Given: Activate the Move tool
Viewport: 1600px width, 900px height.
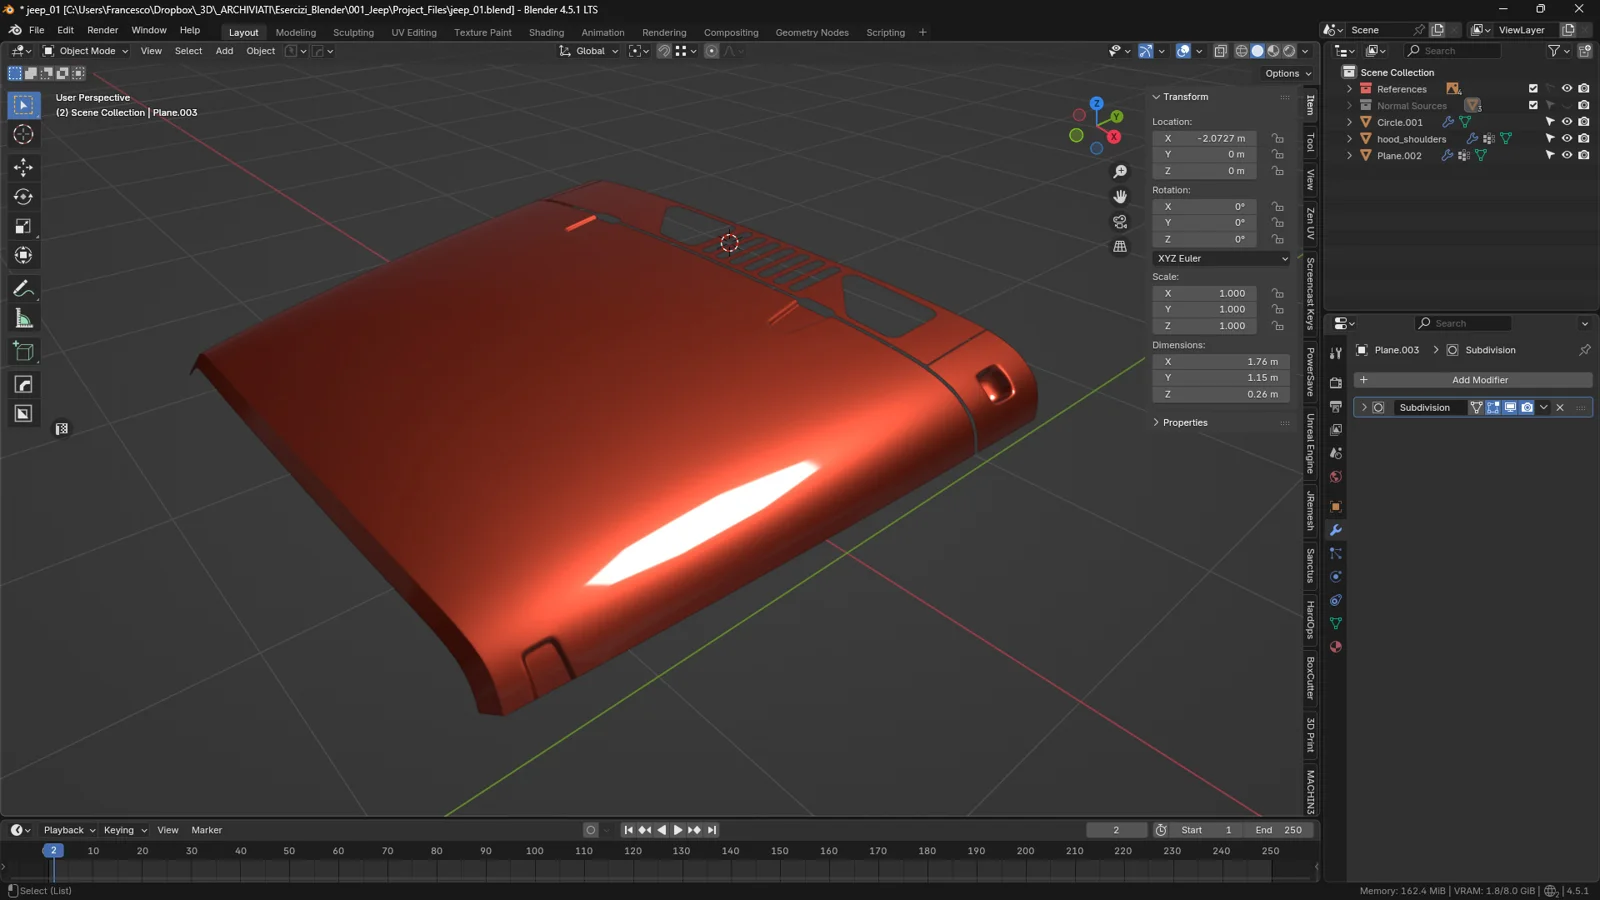Looking at the screenshot, I should 23,167.
